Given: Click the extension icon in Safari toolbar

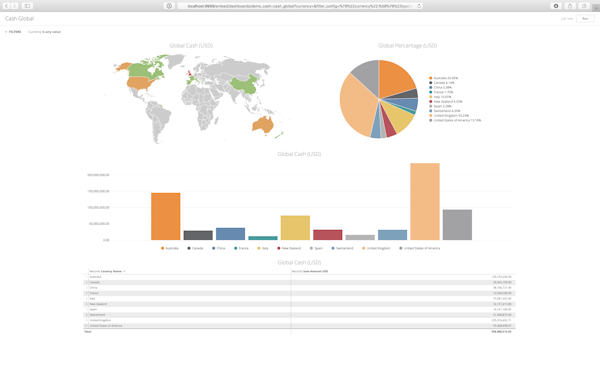Looking at the screenshot, I should 556,6.
